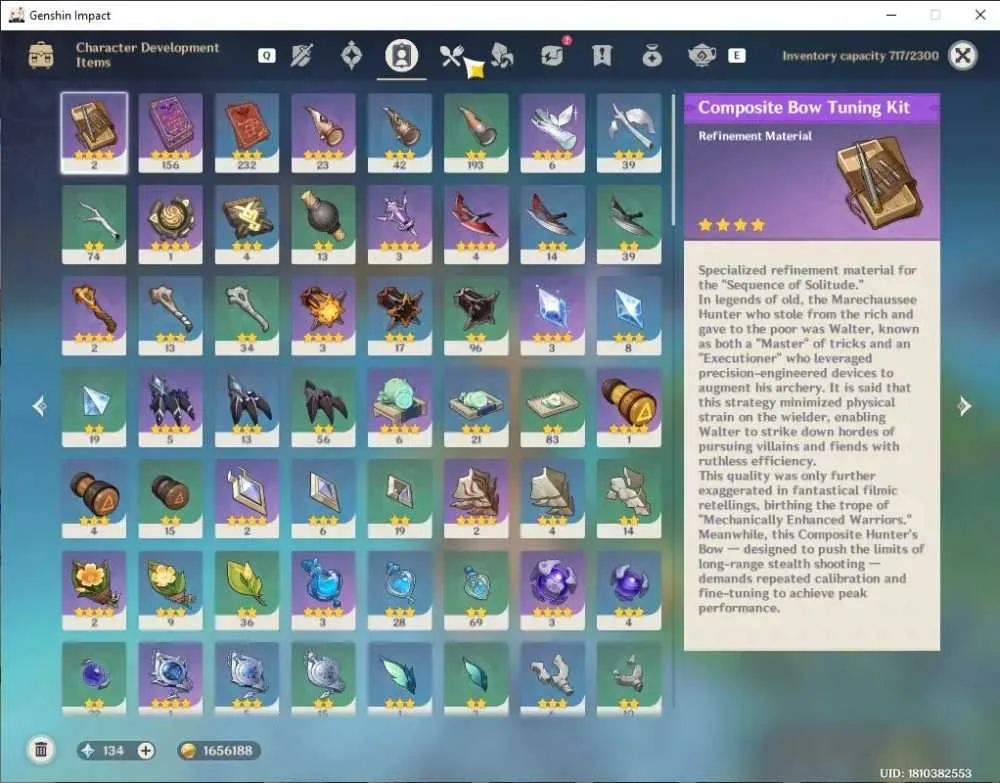Select the black flask item with count 13
This screenshot has width=1000, height=783.
323,224
